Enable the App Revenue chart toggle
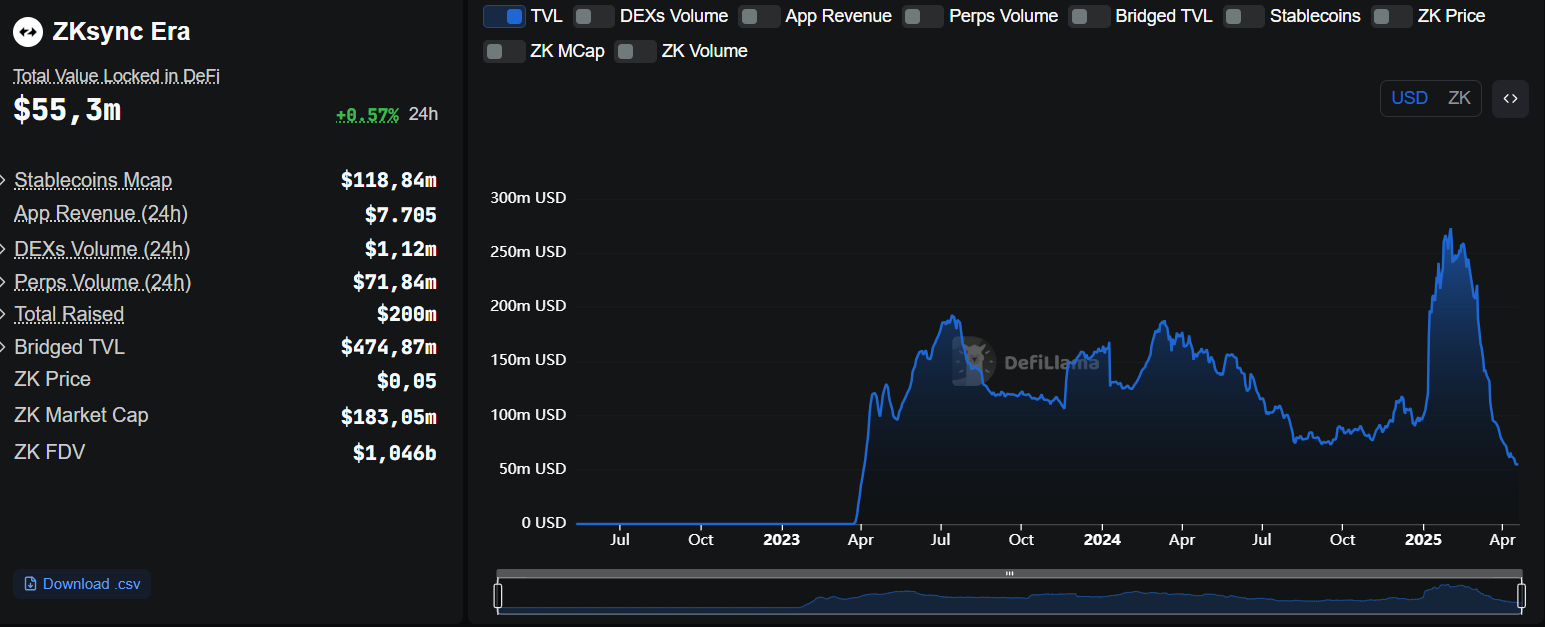1545x627 pixels. click(759, 16)
